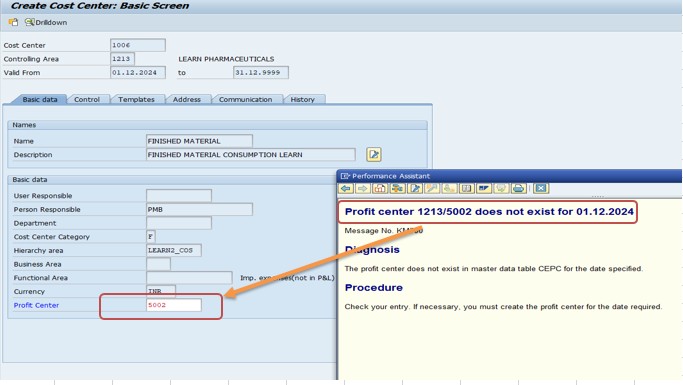The height and width of the screenshot is (385, 683).
Task: Click the customizing wrench icon
Action: click(432, 188)
